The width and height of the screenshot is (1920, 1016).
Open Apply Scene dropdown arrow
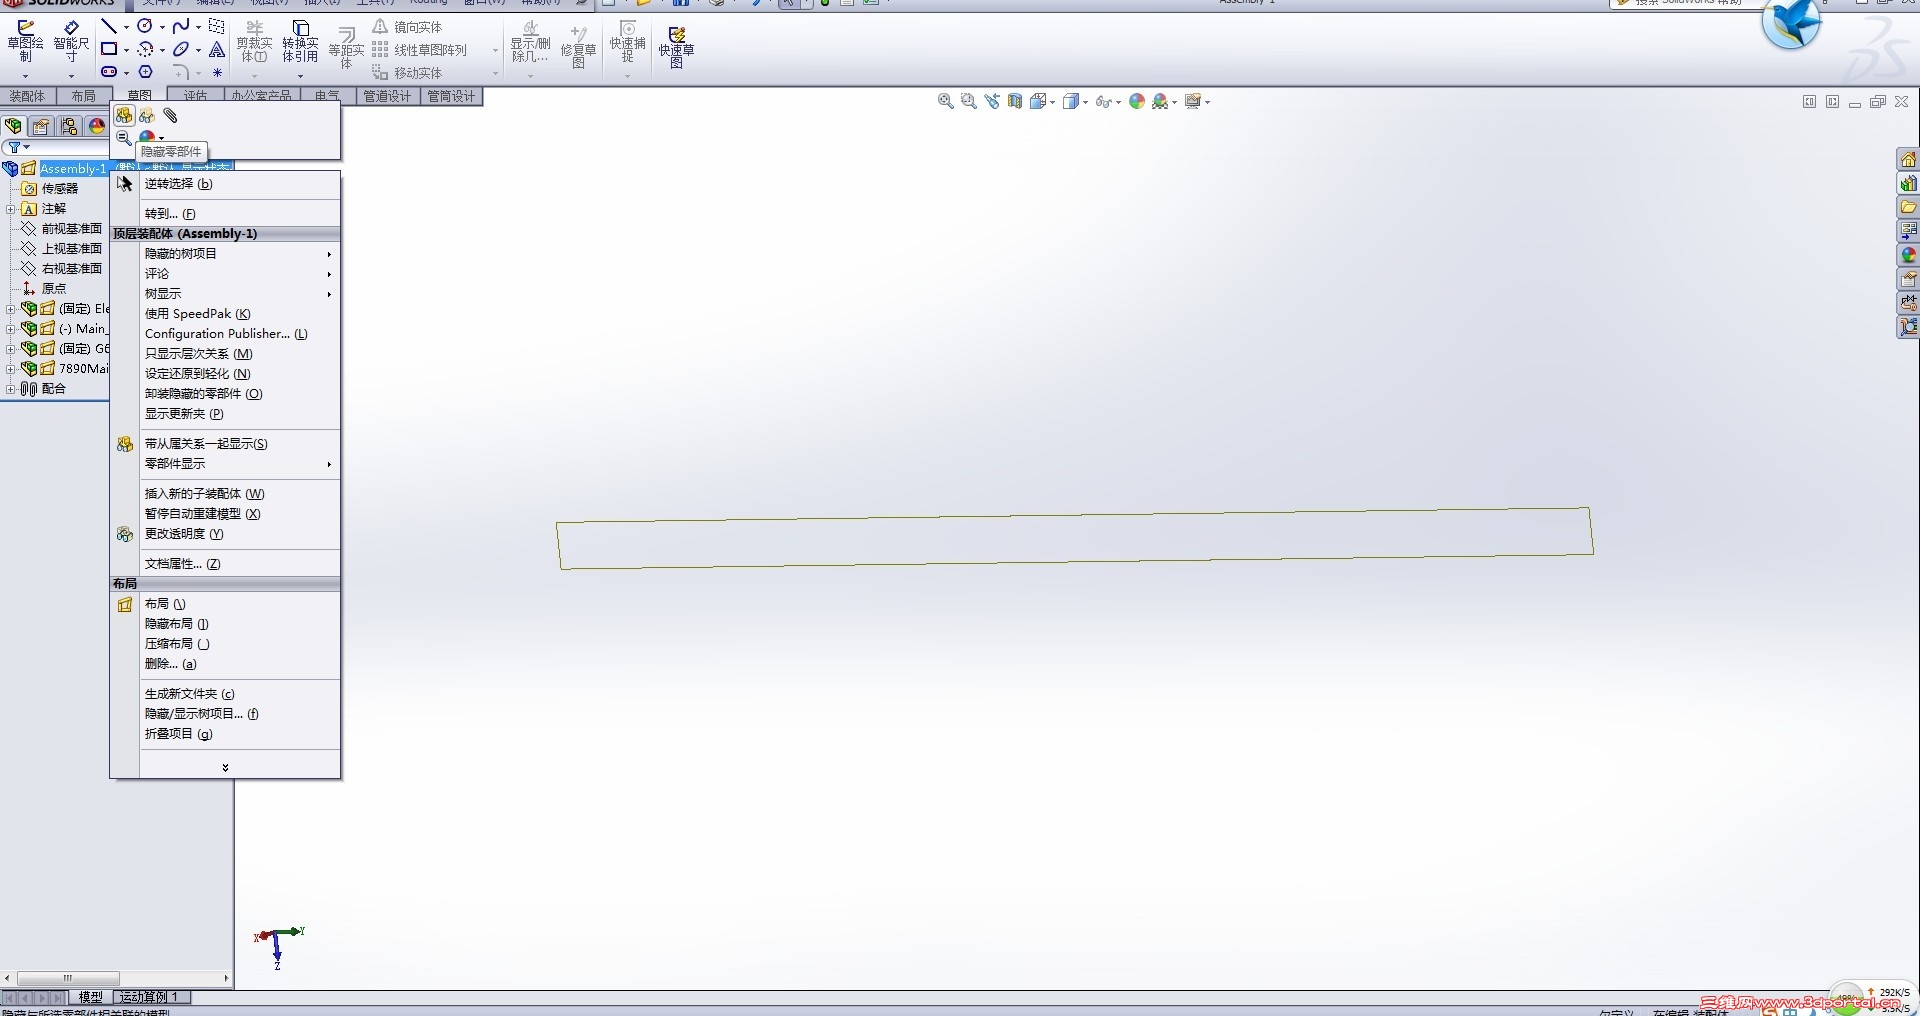(x=1176, y=102)
